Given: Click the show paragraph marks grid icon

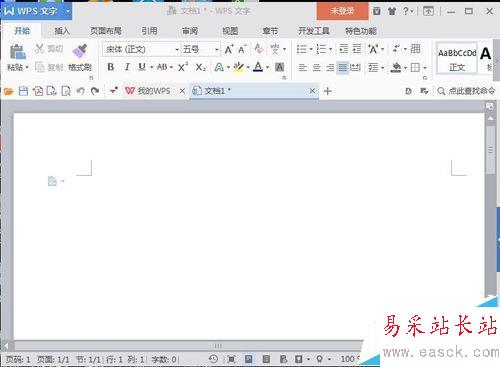Looking at the screenshot, I should coord(415,49).
